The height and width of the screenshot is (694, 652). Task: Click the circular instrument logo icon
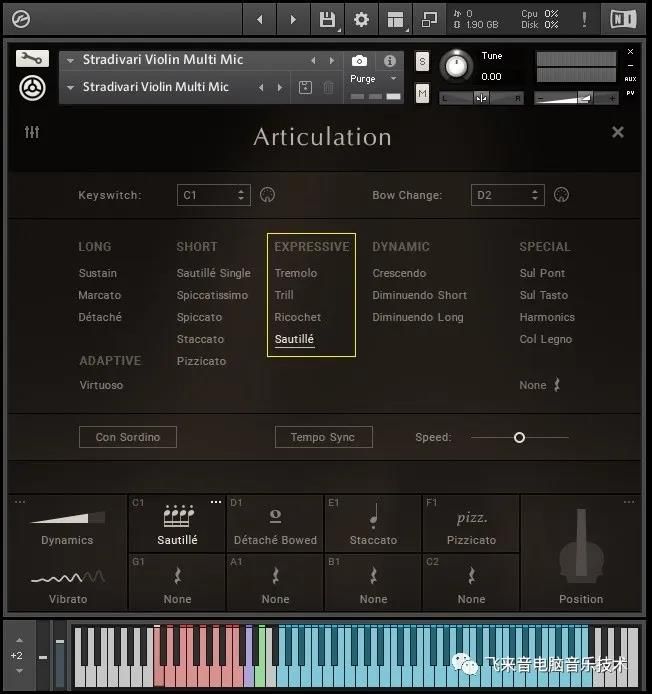click(32, 88)
